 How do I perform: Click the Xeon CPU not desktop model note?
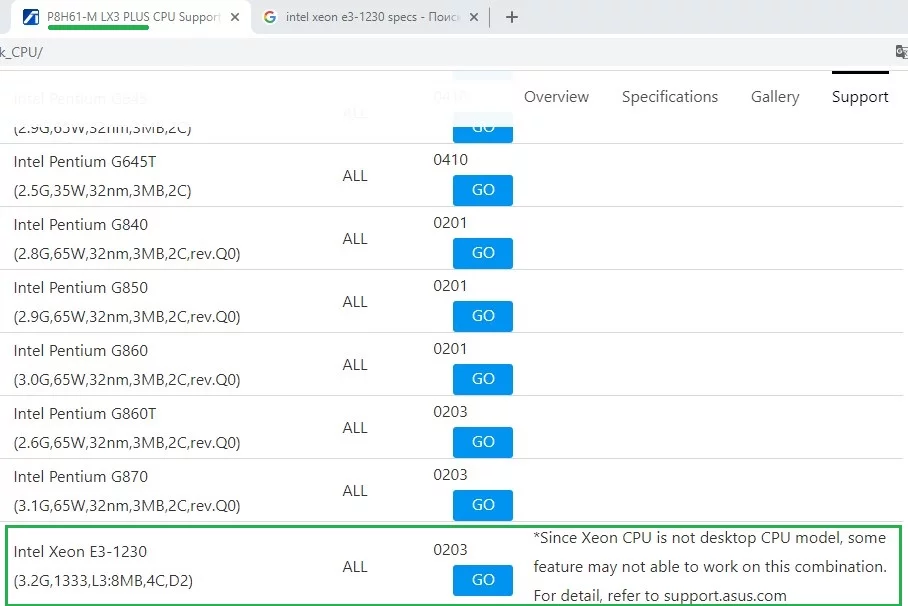point(710,567)
